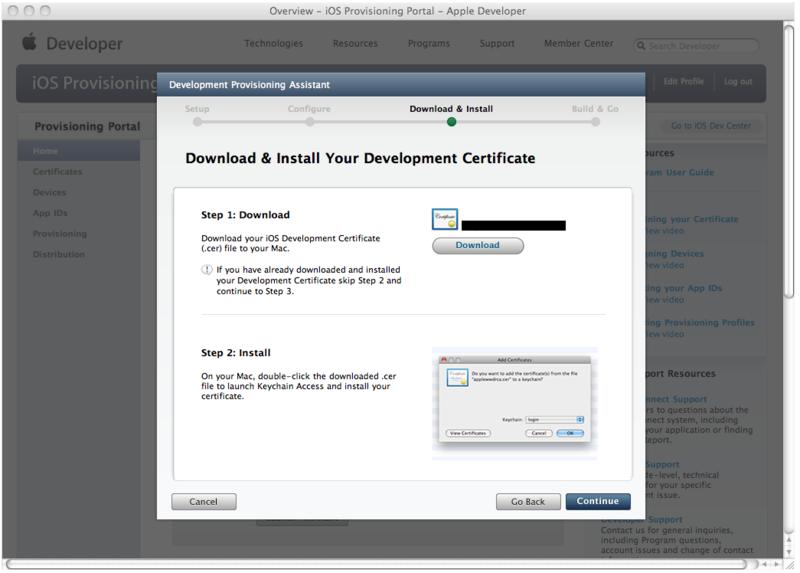Click the Developer Developer logo text
Viewport: 800px width, 573px height.
point(84,44)
